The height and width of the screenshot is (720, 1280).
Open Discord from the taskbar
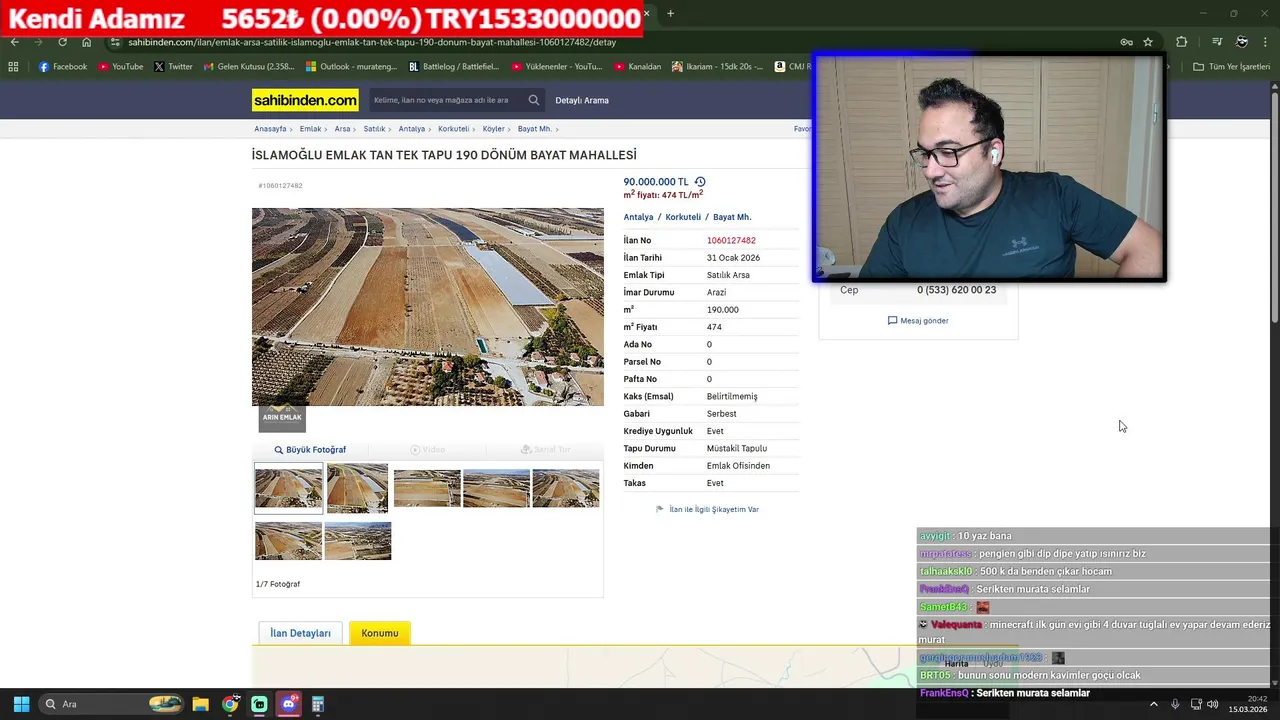click(x=289, y=704)
